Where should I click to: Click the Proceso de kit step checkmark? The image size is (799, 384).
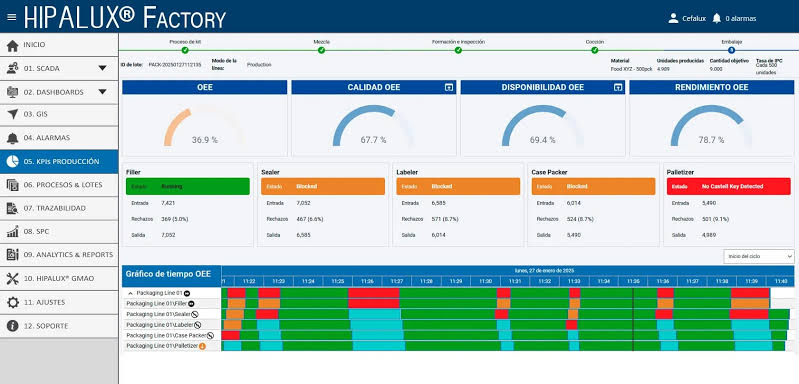(185, 50)
